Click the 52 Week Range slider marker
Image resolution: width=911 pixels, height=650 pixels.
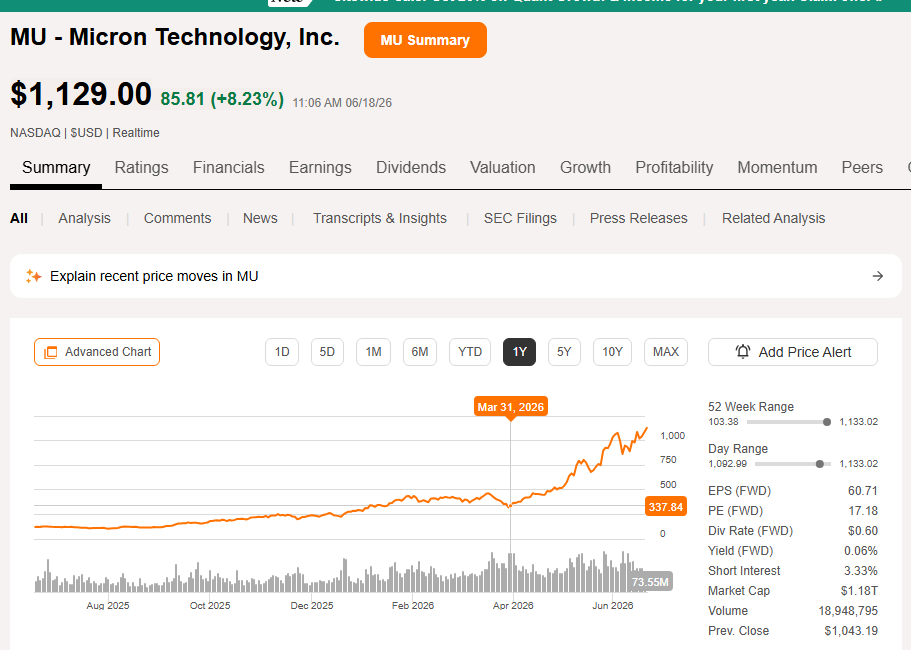pyautogui.click(x=827, y=422)
